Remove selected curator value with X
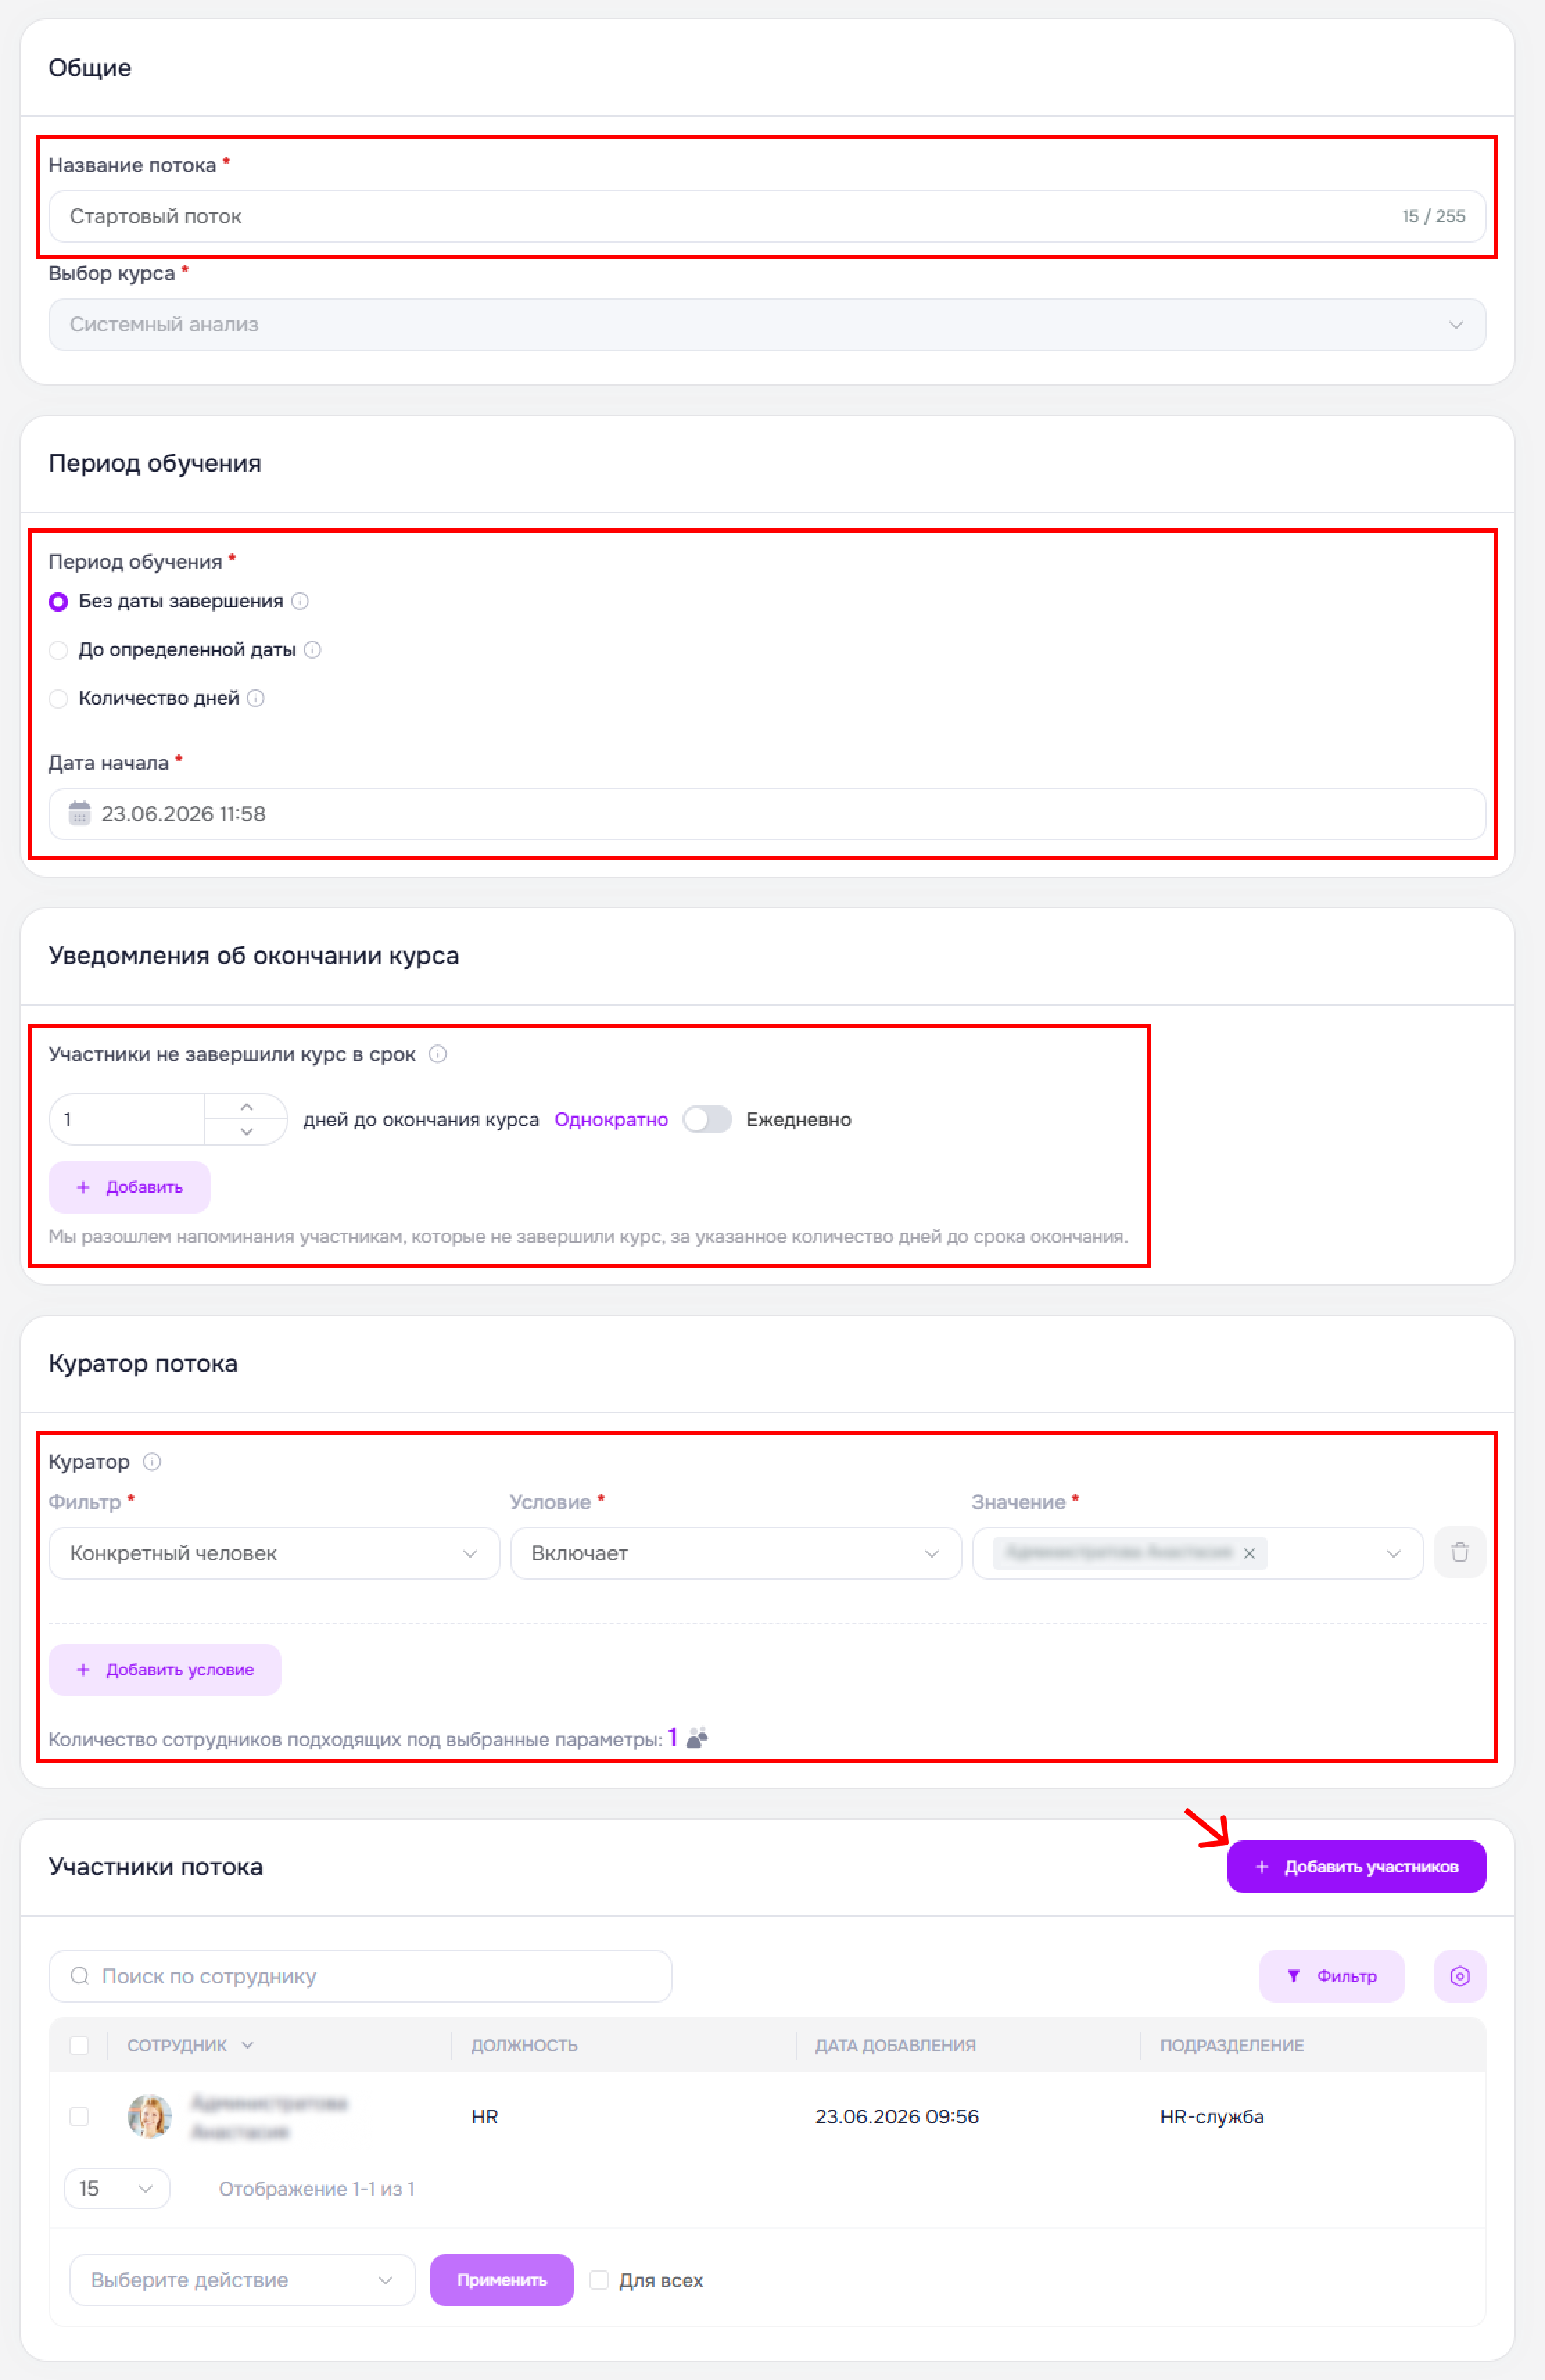Viewport: 1545px width, 2380px height. pos(1249,1553)
